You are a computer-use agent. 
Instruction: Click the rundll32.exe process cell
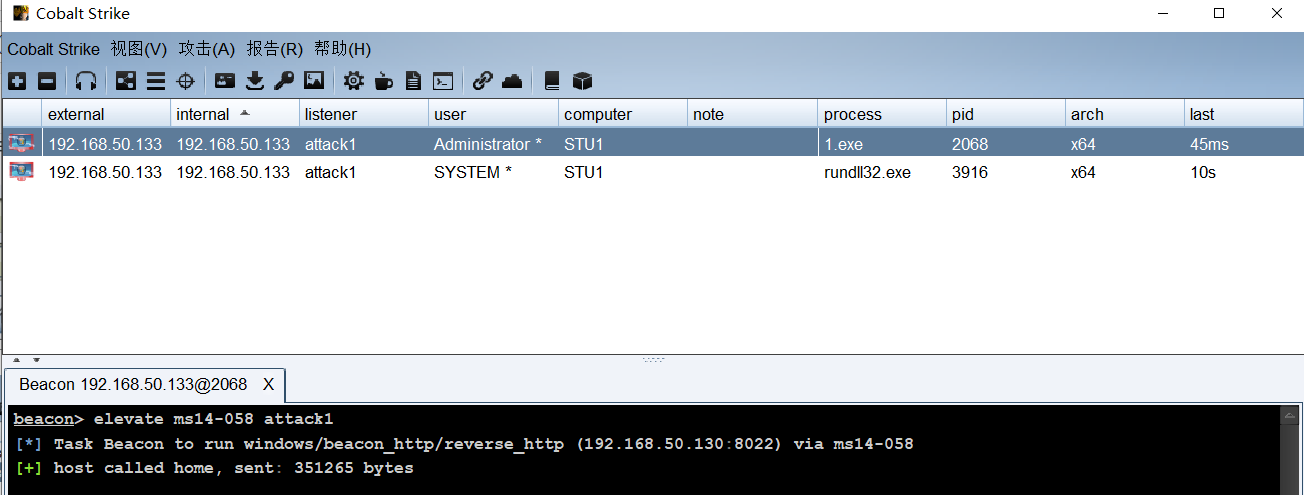click(x=882, y=172)
